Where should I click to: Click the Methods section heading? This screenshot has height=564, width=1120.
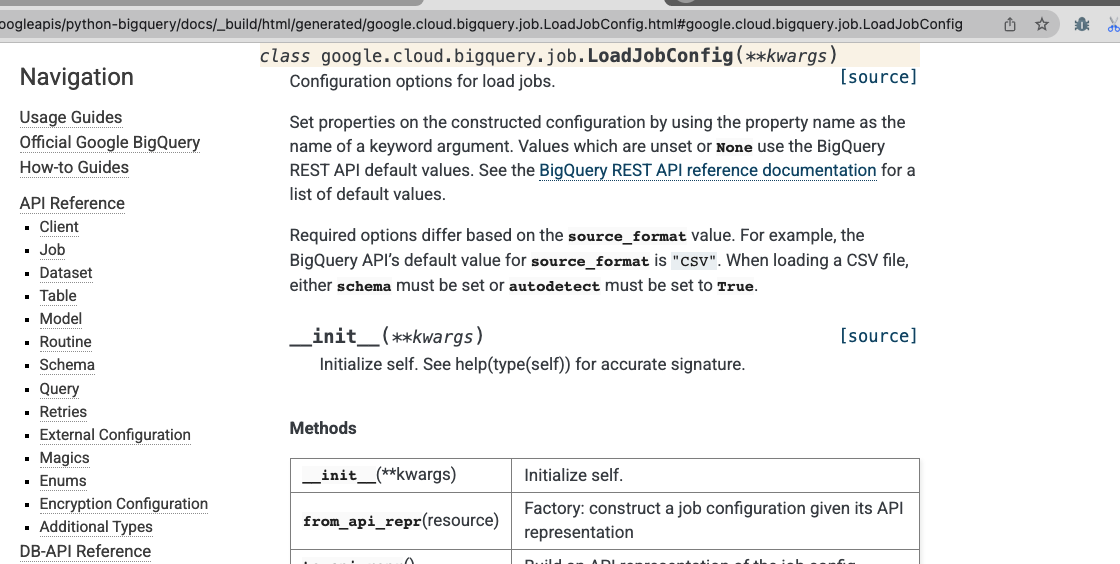pyautogui.click(x=323, y=428)
